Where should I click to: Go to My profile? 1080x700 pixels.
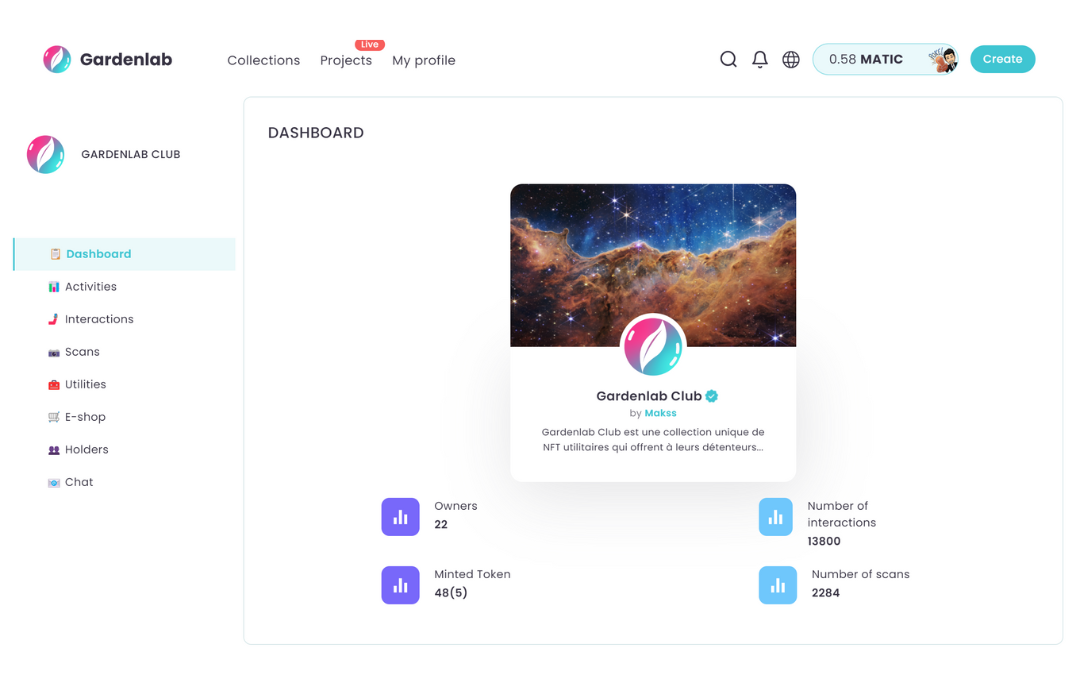[424, 60]
